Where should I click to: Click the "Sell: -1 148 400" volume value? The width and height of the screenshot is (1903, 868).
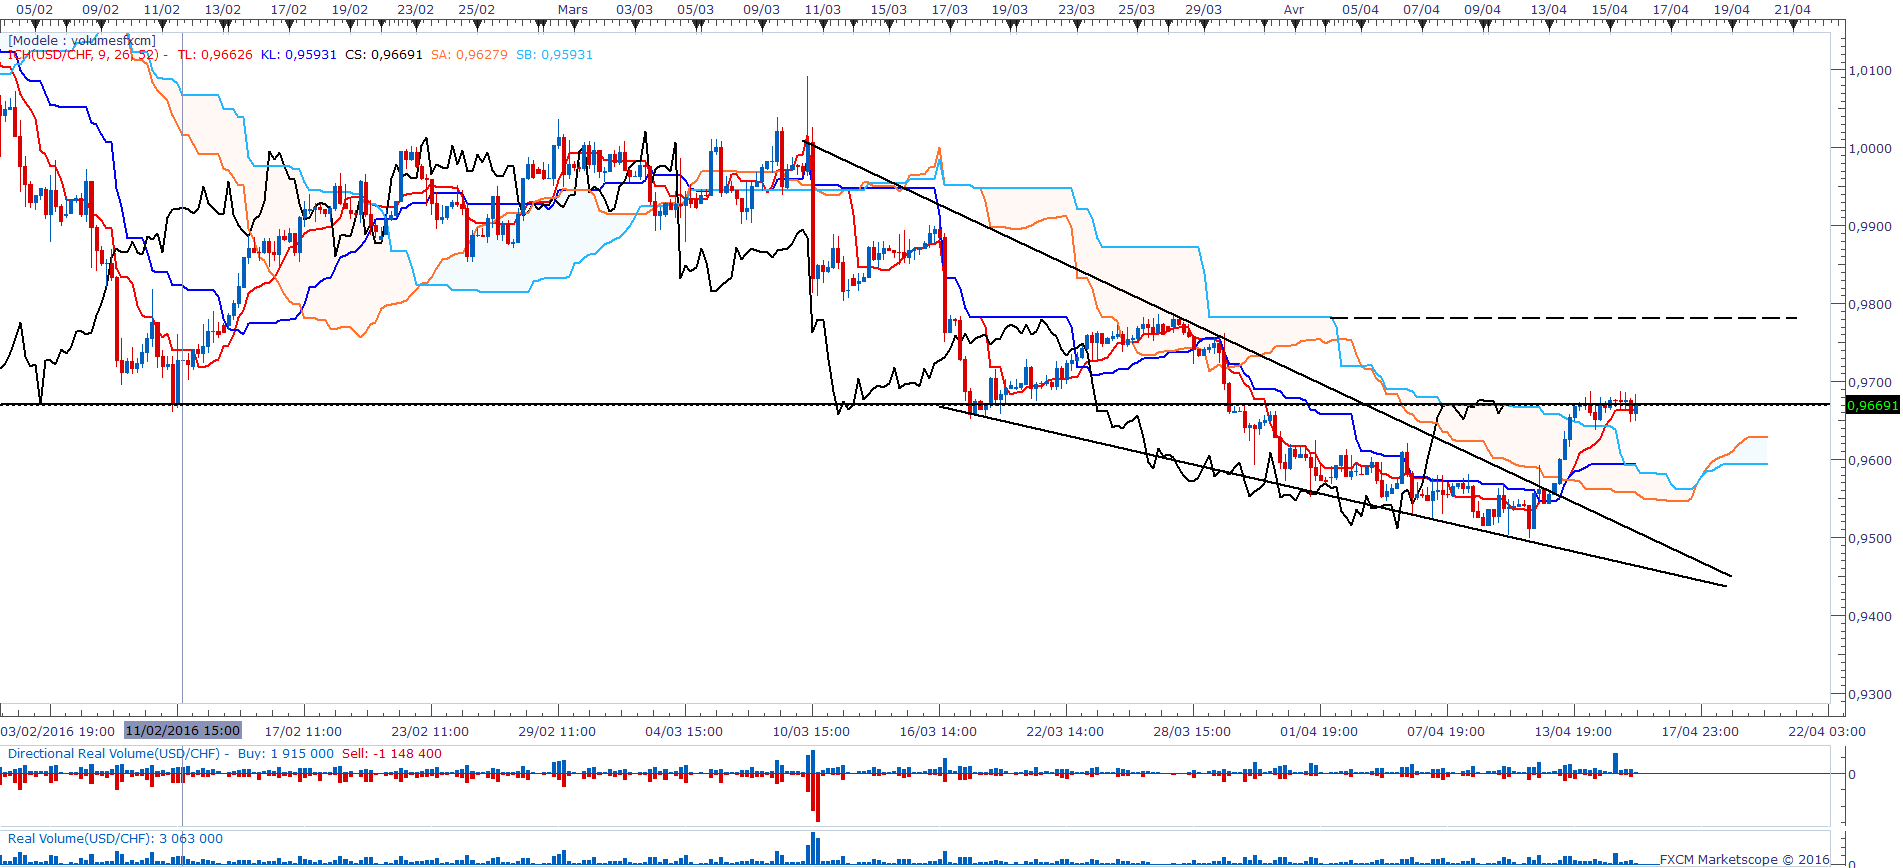392,754
